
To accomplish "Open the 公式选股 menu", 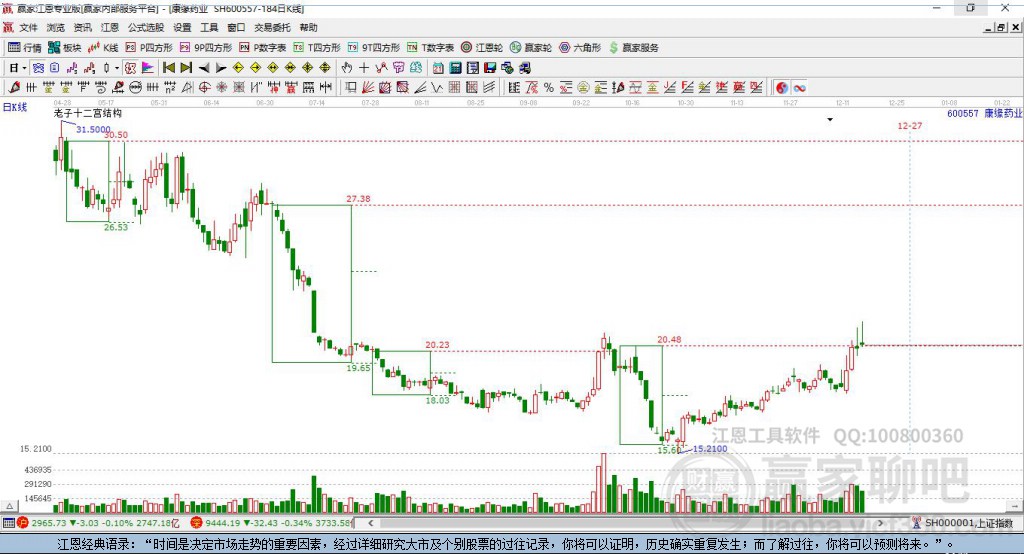I will 146,27.
